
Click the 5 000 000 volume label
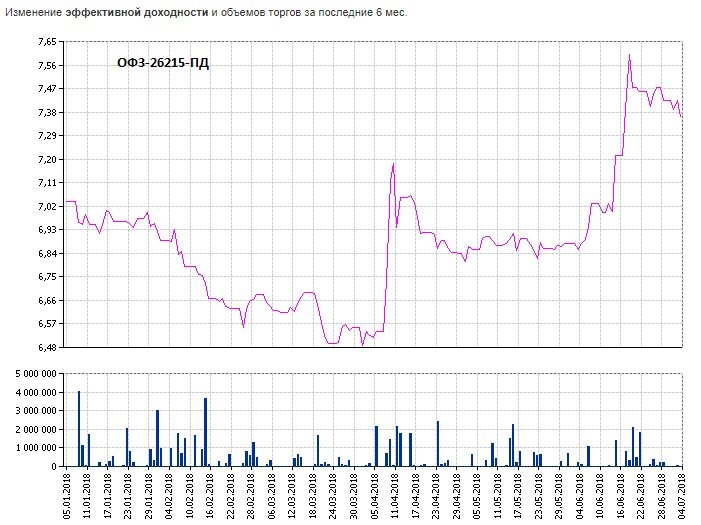tap(36, 374)
